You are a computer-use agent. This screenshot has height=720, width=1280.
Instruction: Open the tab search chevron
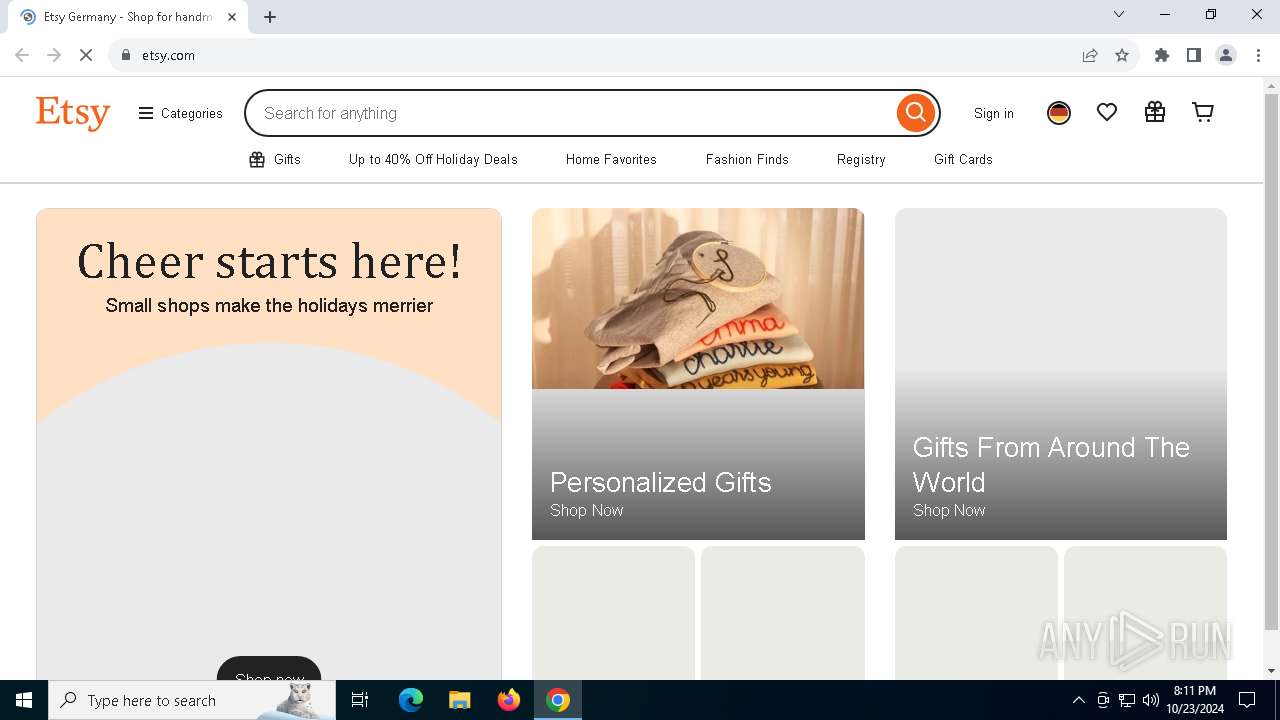[1119, 14]
